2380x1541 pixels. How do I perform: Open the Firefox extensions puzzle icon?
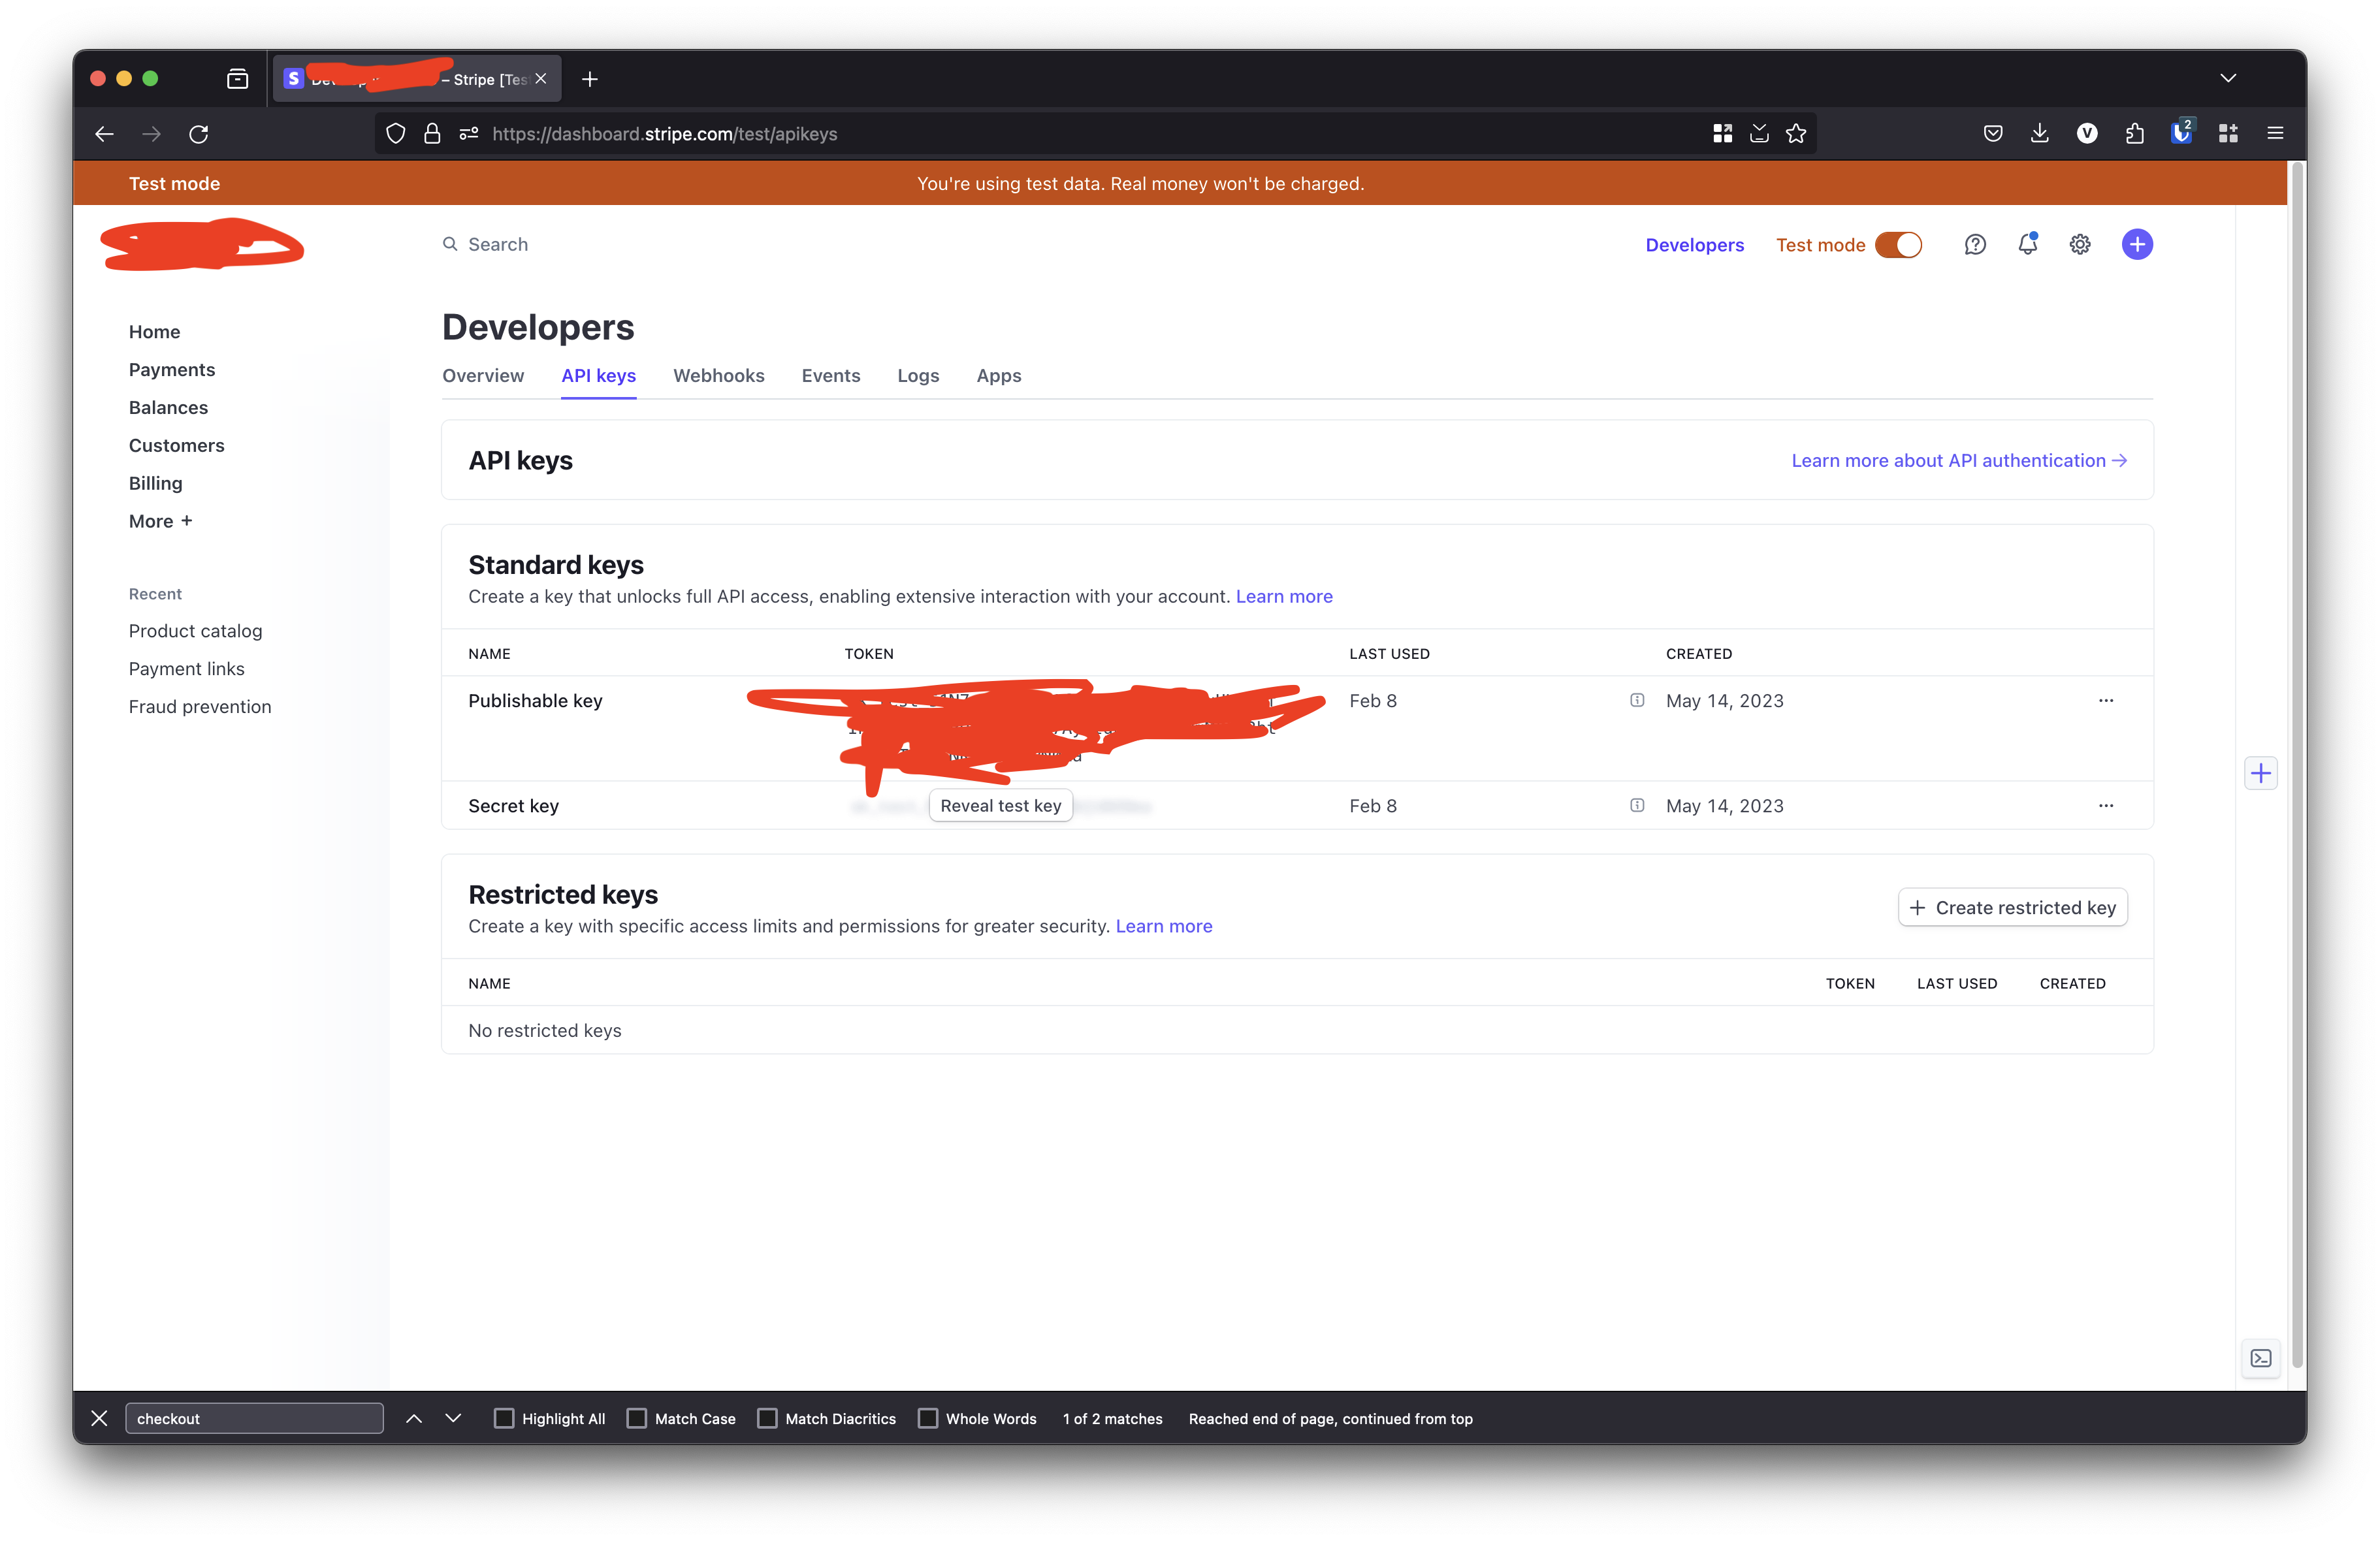point(2135,133)
